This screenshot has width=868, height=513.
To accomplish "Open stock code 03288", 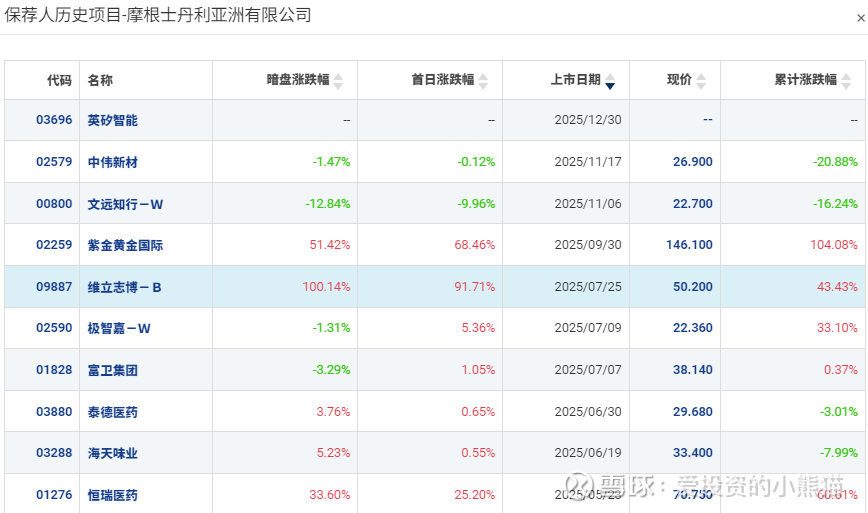I will (54, 453).
